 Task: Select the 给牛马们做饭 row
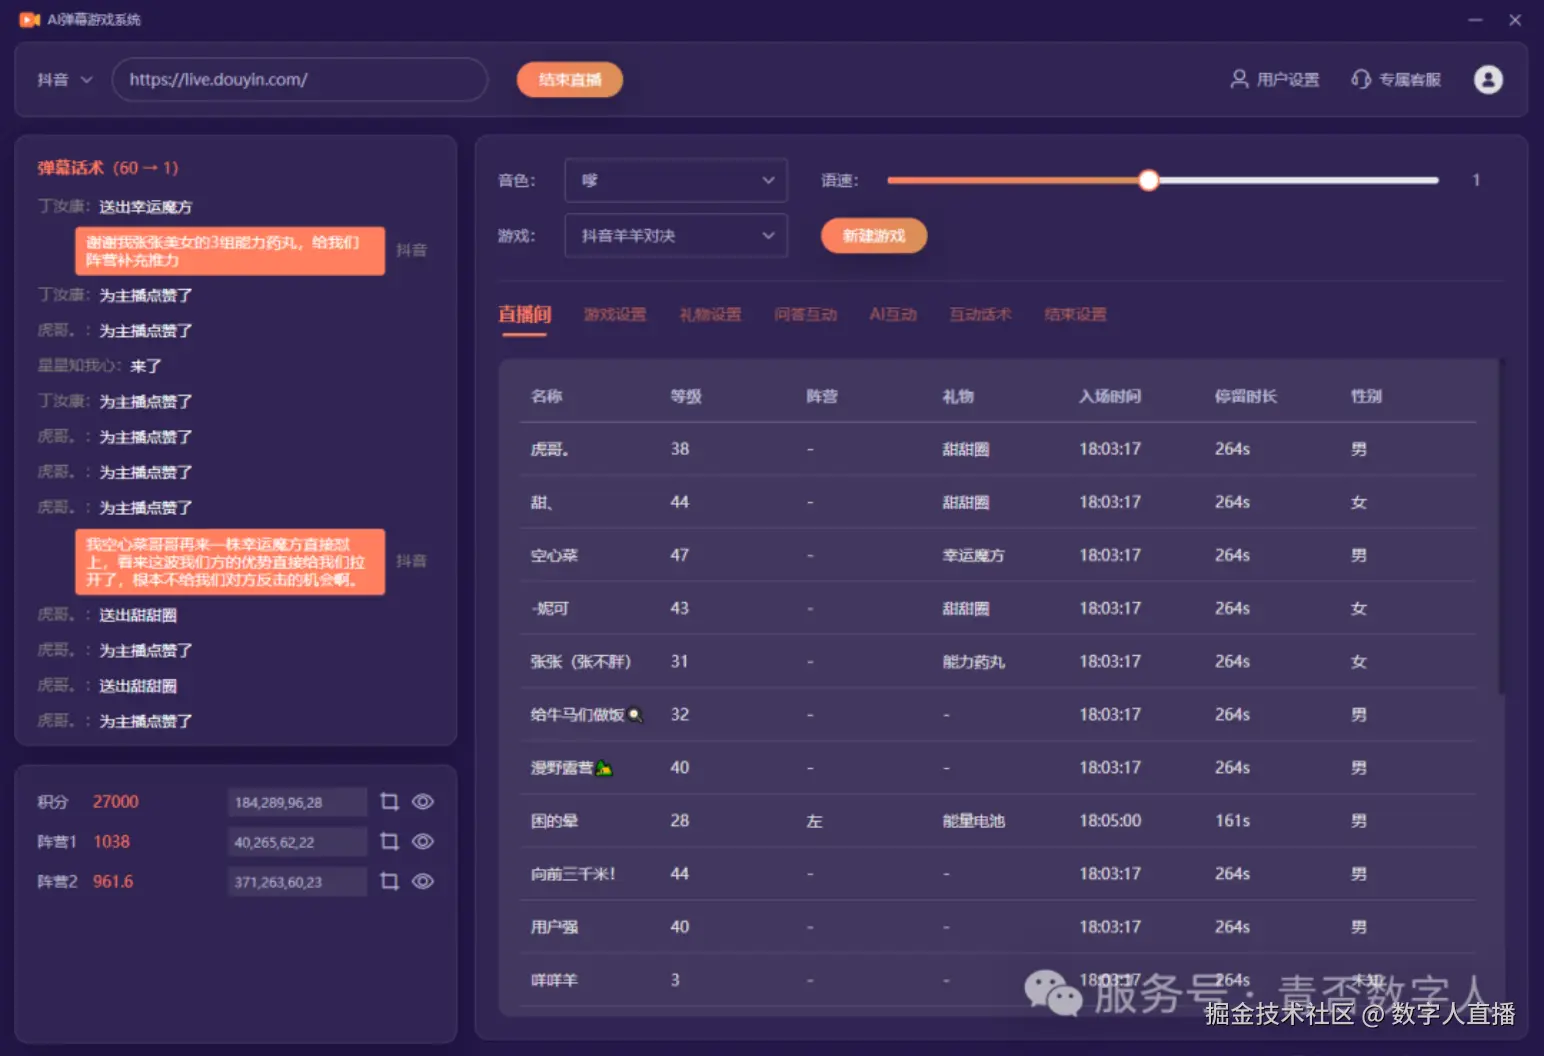pyautogui.click(x=998, y=714)
